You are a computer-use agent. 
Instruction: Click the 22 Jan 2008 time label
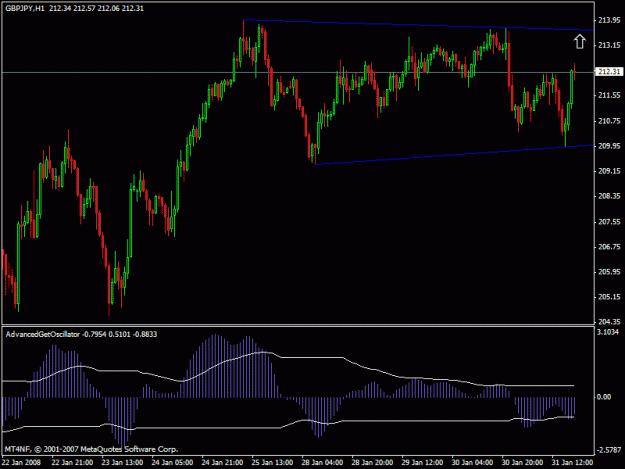tap(21, 463)
